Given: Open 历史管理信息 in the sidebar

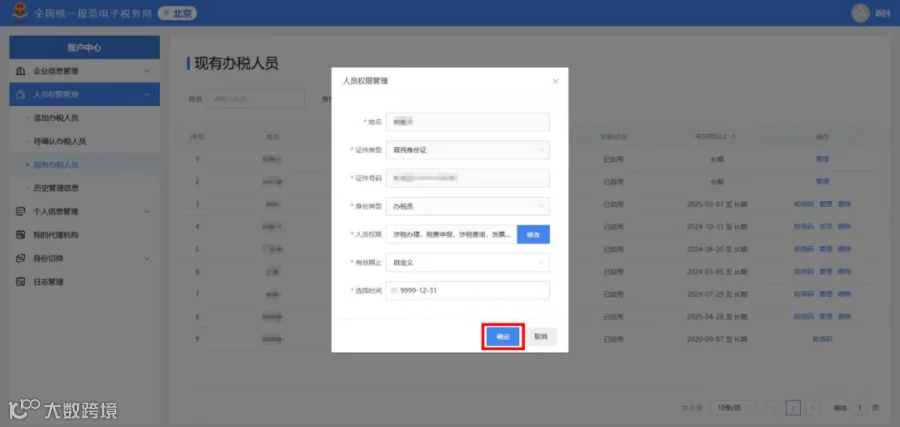Looking at the screenshot, I should click(x=56, y=188).
